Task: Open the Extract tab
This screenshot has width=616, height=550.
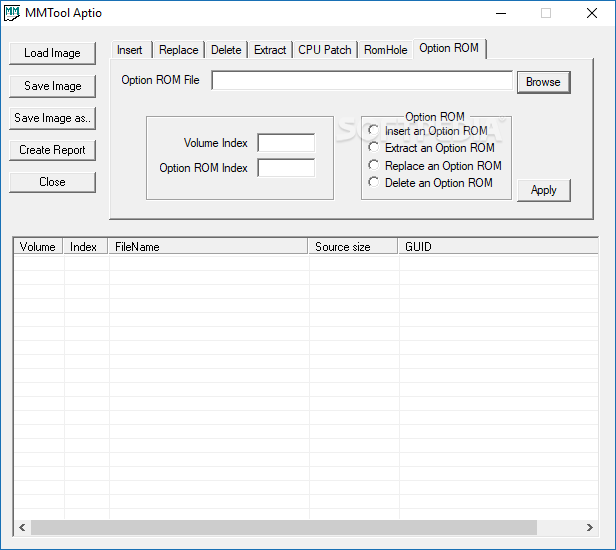Action: click(270, 50)
